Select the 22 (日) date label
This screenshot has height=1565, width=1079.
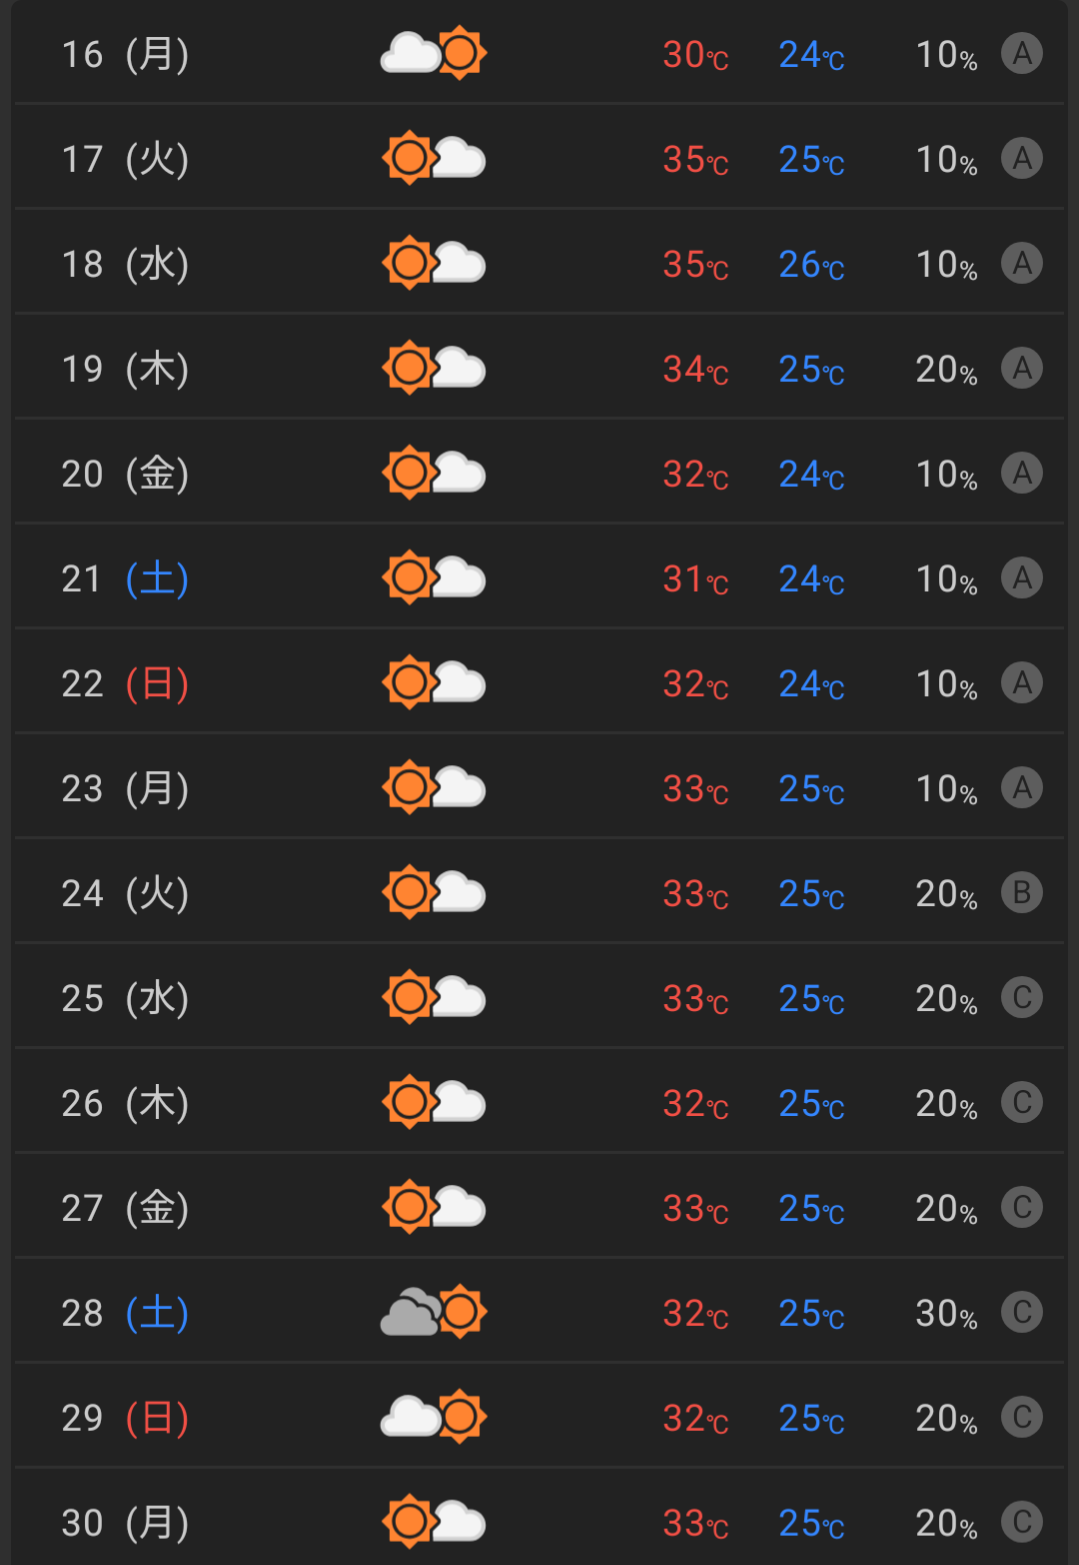tap(125, 684)
